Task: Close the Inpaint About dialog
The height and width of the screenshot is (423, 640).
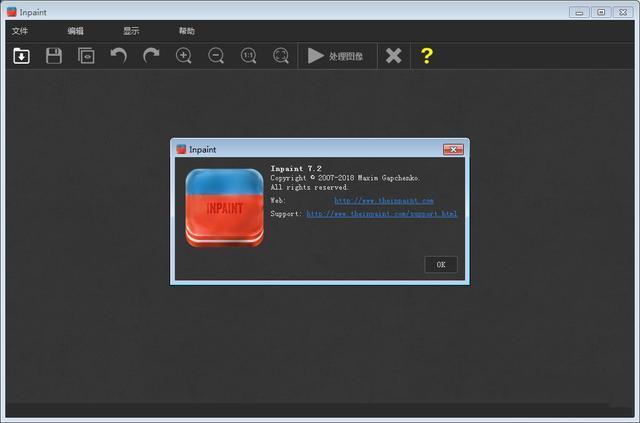Action: pyautogui.click(x=453, y=149)
